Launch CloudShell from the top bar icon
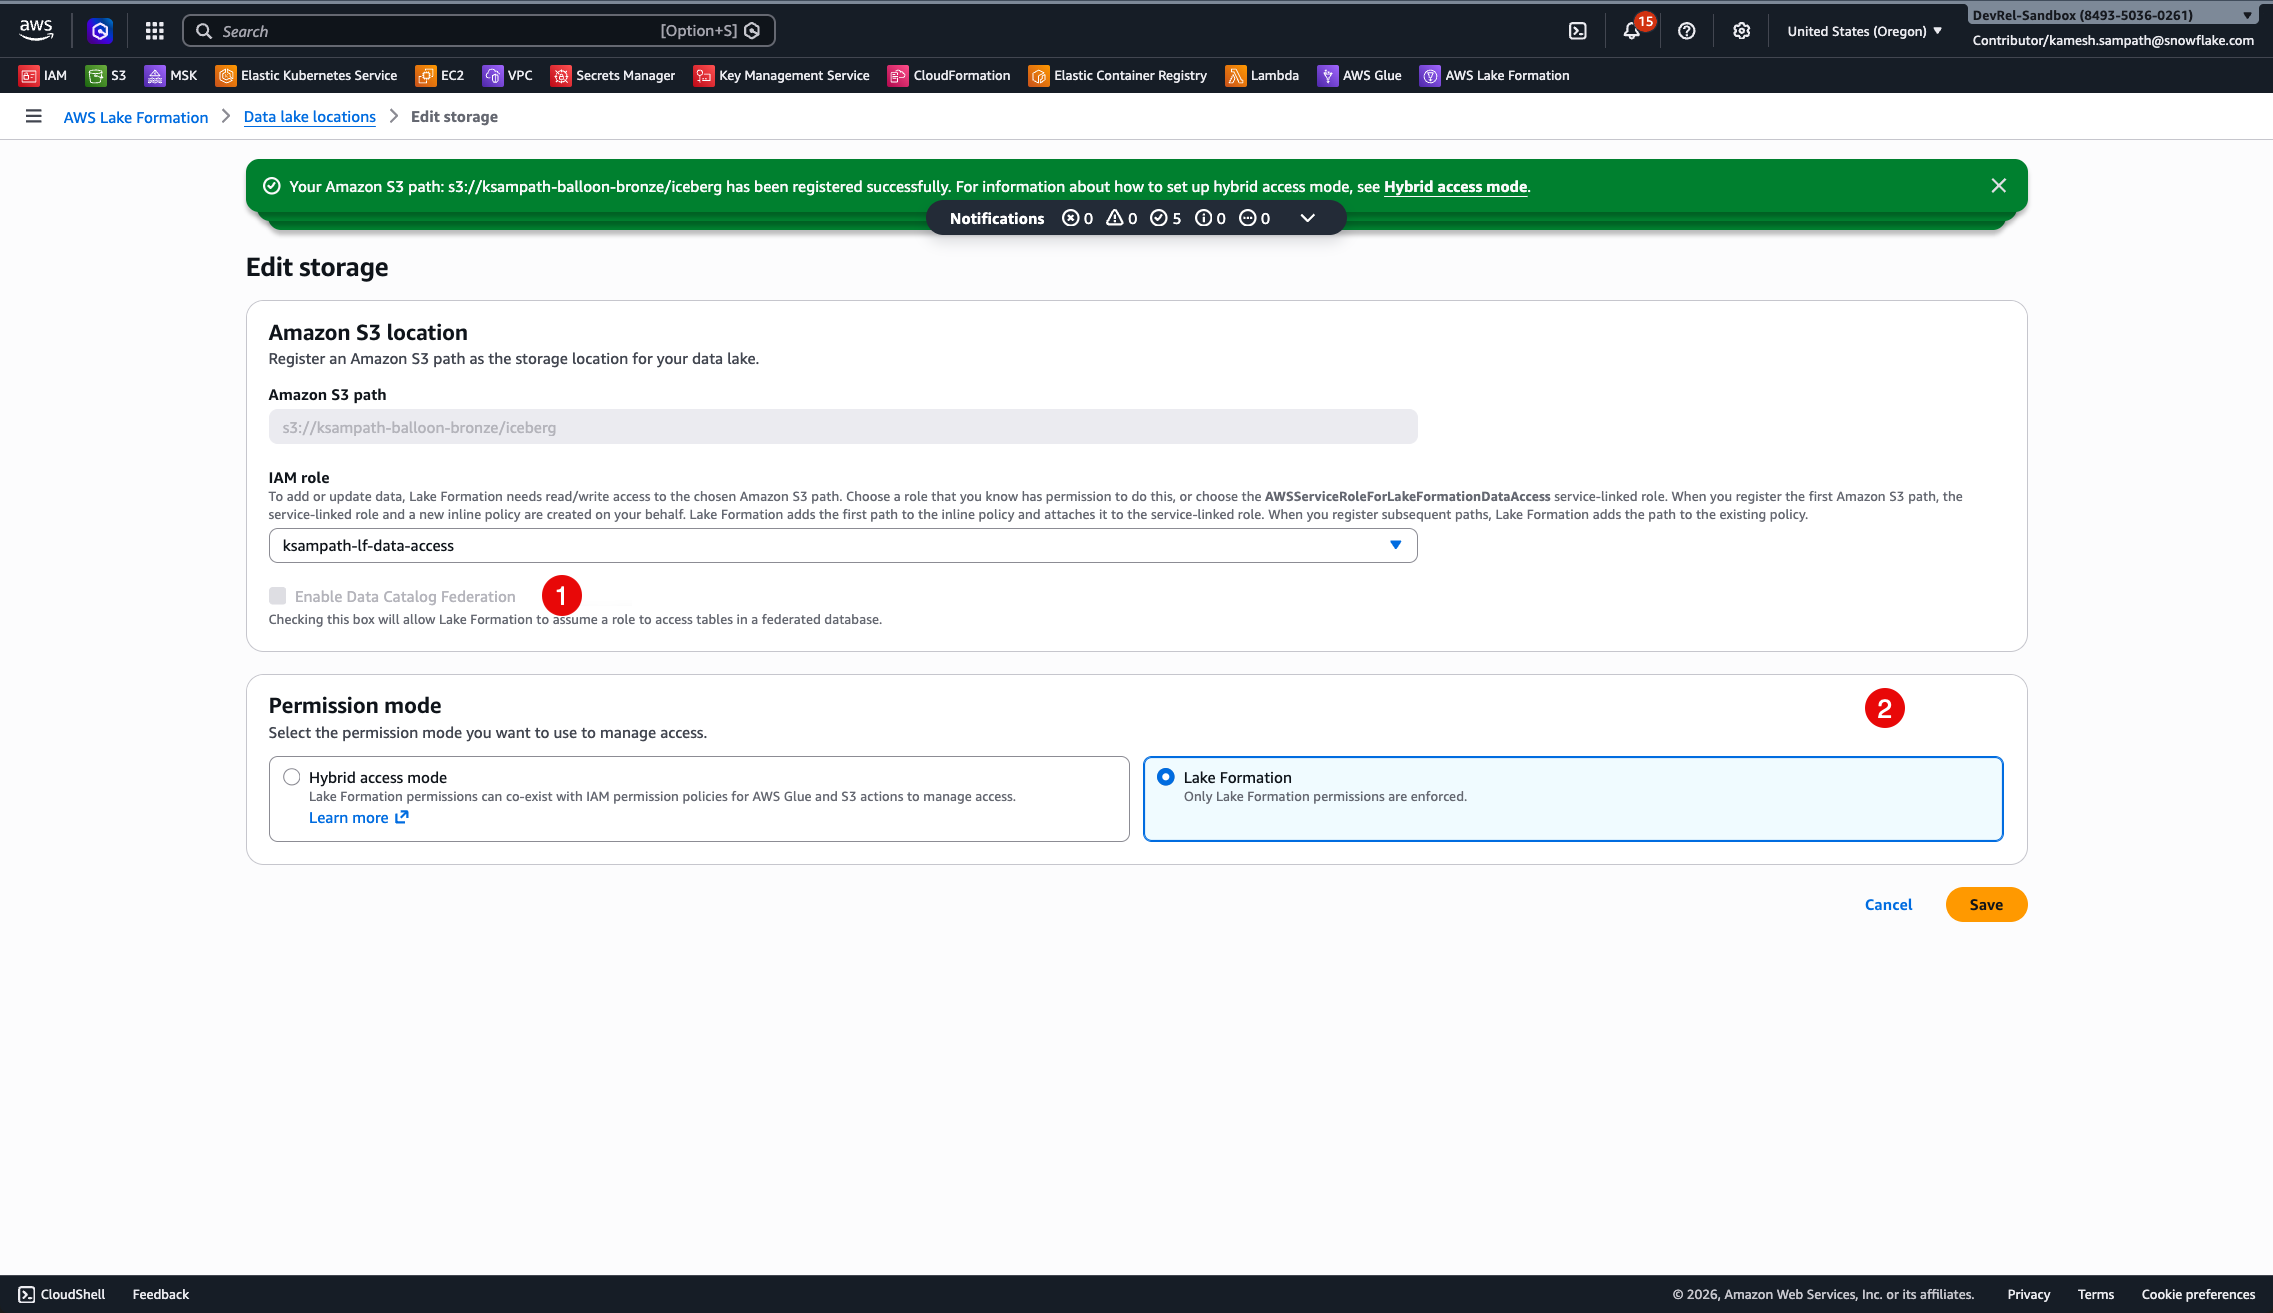 click(1578, 31)
